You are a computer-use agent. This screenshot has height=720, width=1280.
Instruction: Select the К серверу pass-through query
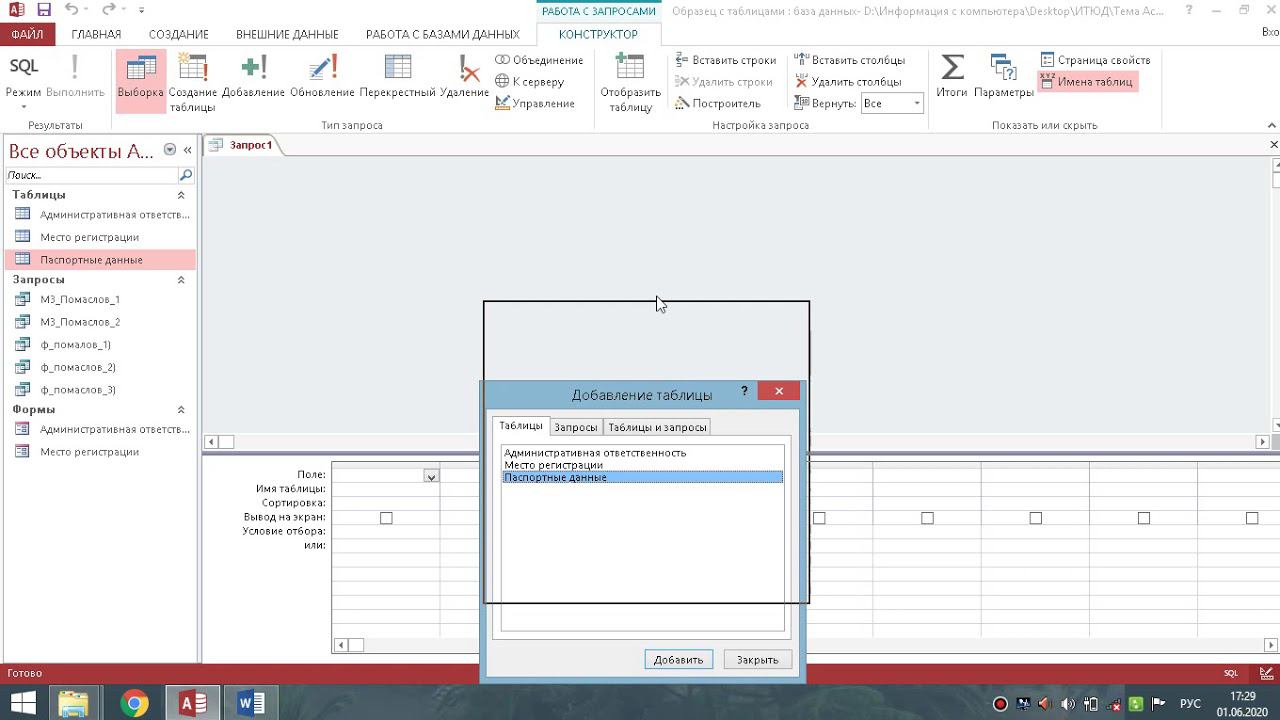(530, 82)
